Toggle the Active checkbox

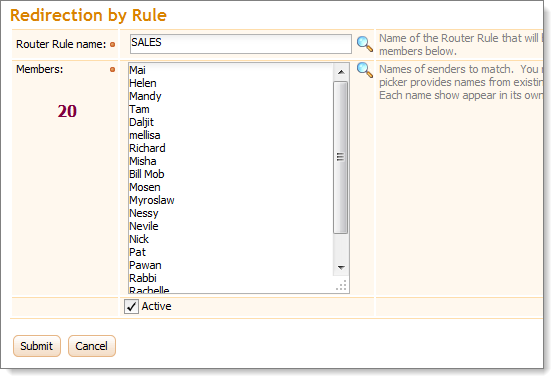pos(131,306)
